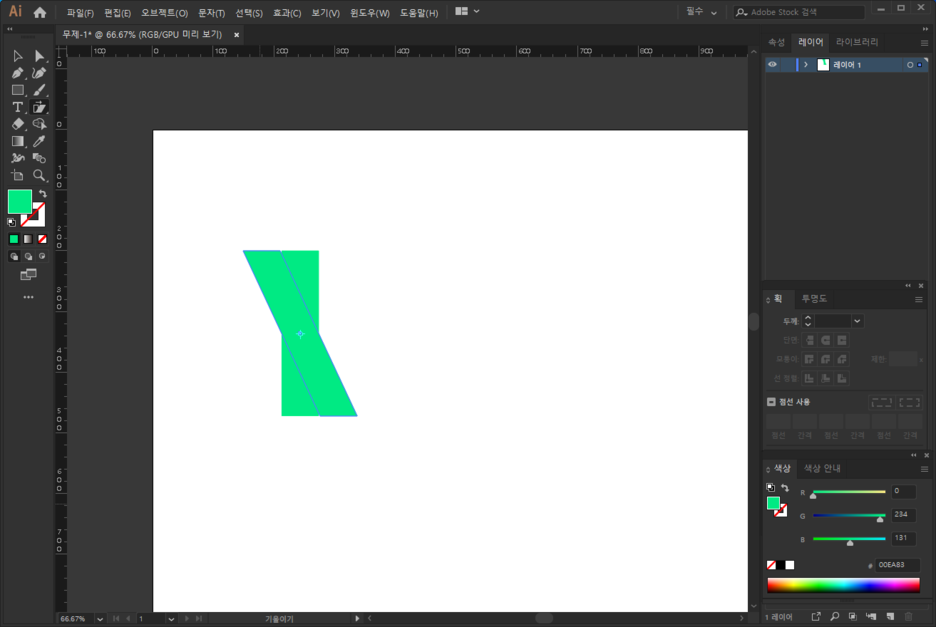Set paint to solid Color button
This screenshot has width=936, height=627.
(14, 239)
